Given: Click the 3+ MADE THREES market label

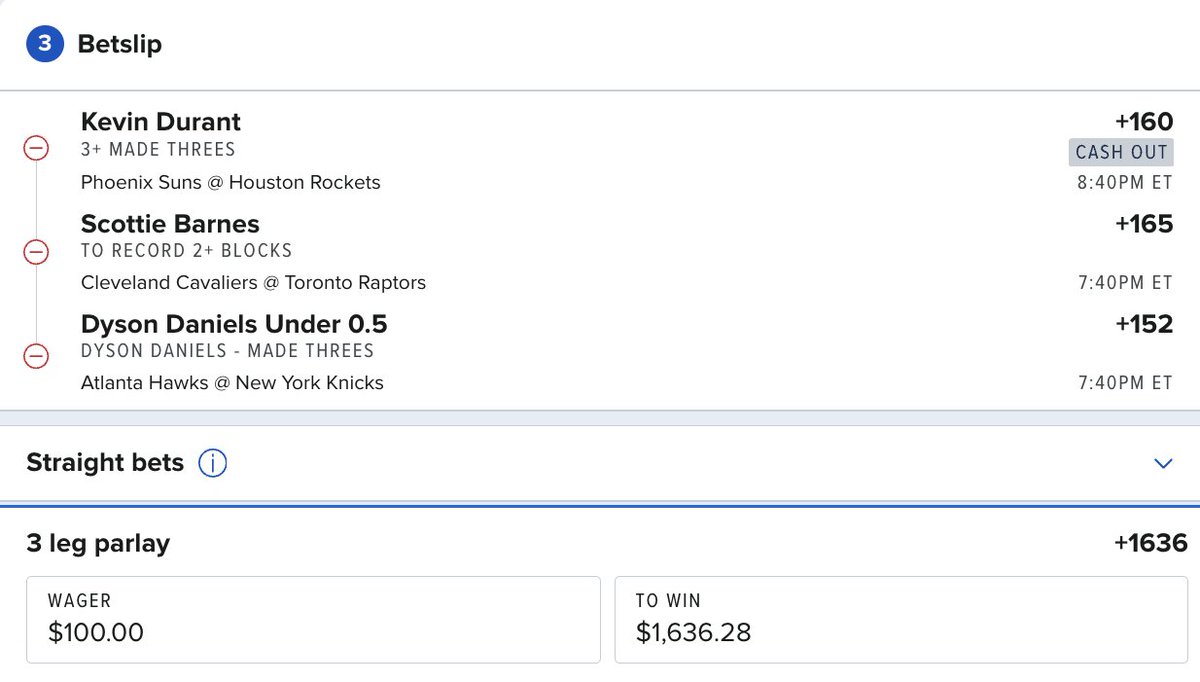Looking at the screenshot, I should (x=158, y=150).
